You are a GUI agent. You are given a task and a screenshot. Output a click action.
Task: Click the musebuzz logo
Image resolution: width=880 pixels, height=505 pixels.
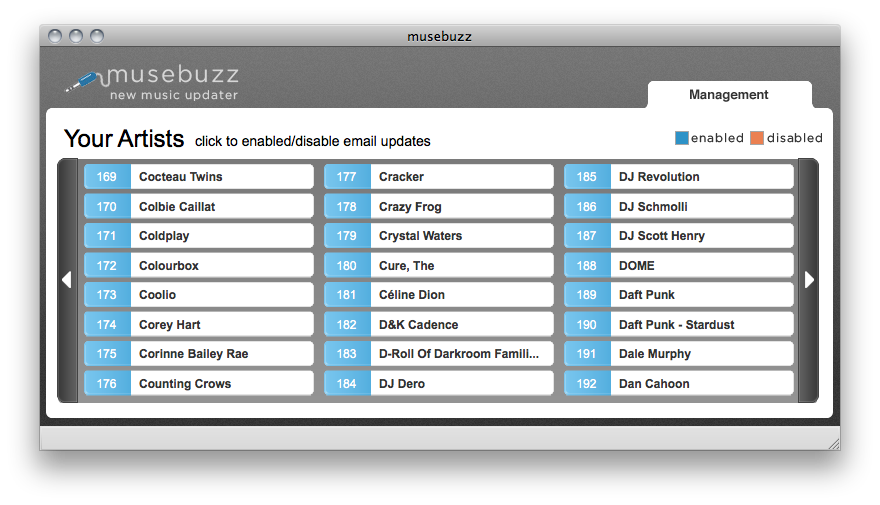[x=152, y=82]
